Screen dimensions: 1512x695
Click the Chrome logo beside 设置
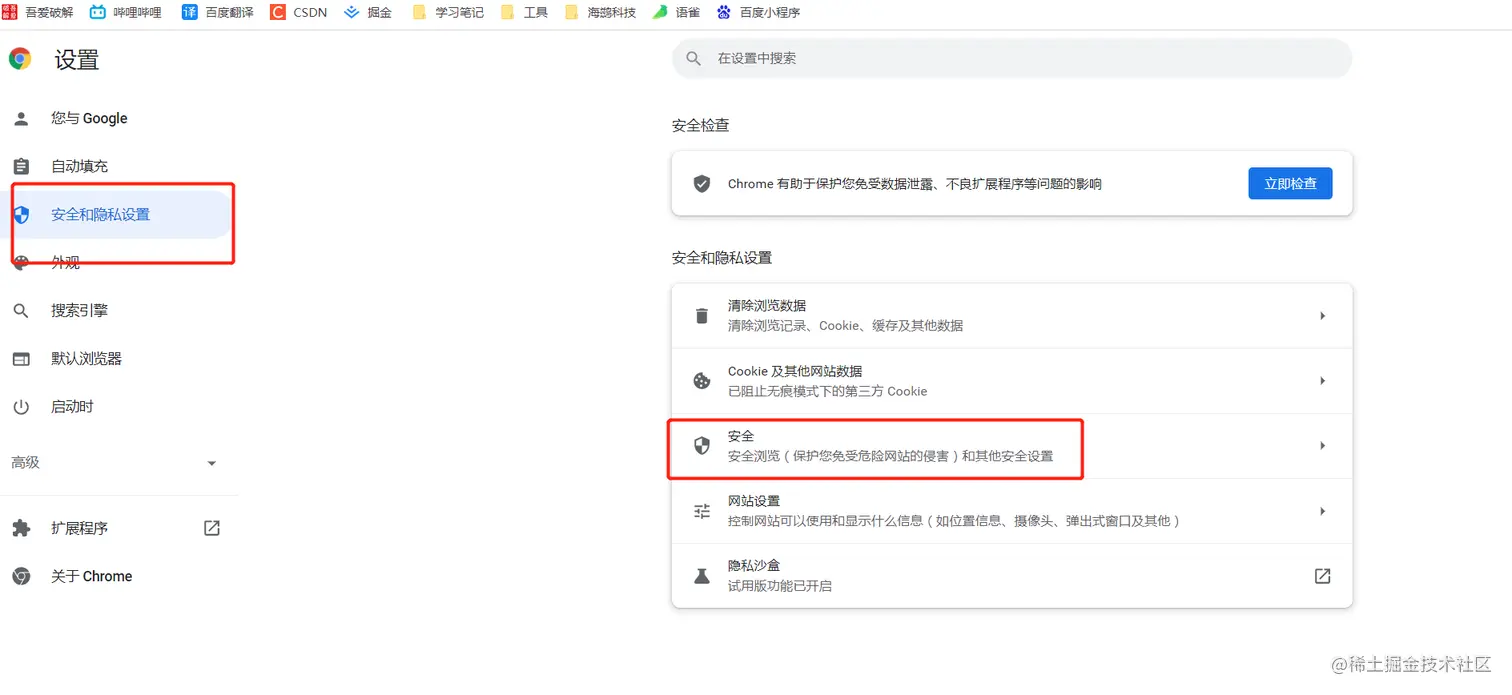(x=20, y=59)
